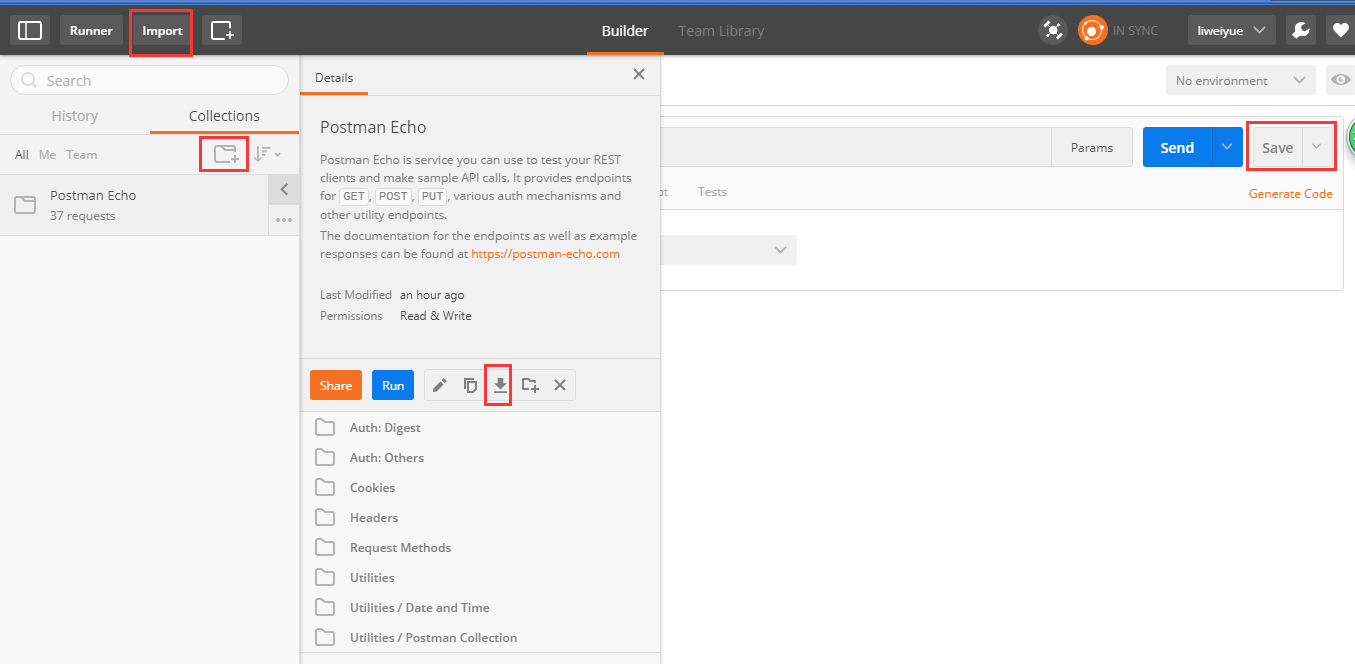Image resolution: width=1355 pixels, height=664 pixels.
Task: Filter collections by Me
Action: (x=47, y=154)
